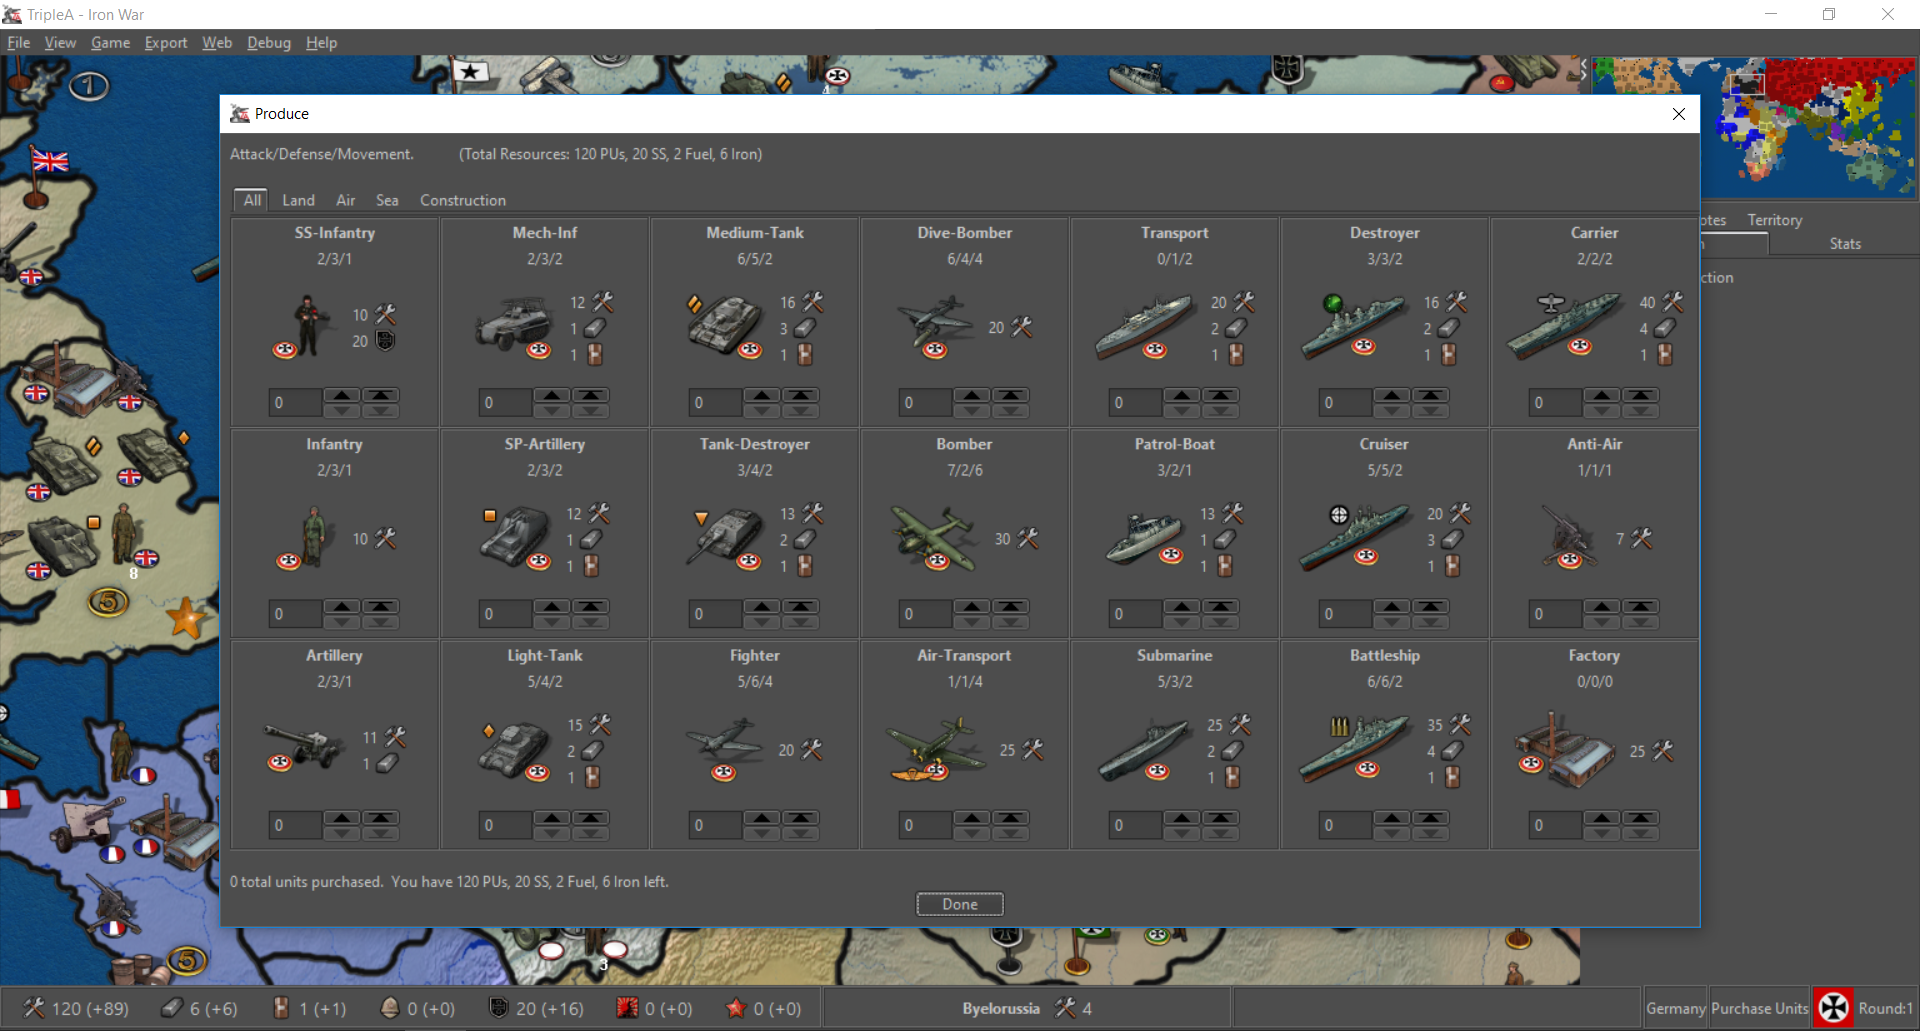
Task: Increase Patrol-Boat quantity by one
Action: pyautogui.click(x=1182, y=606)
